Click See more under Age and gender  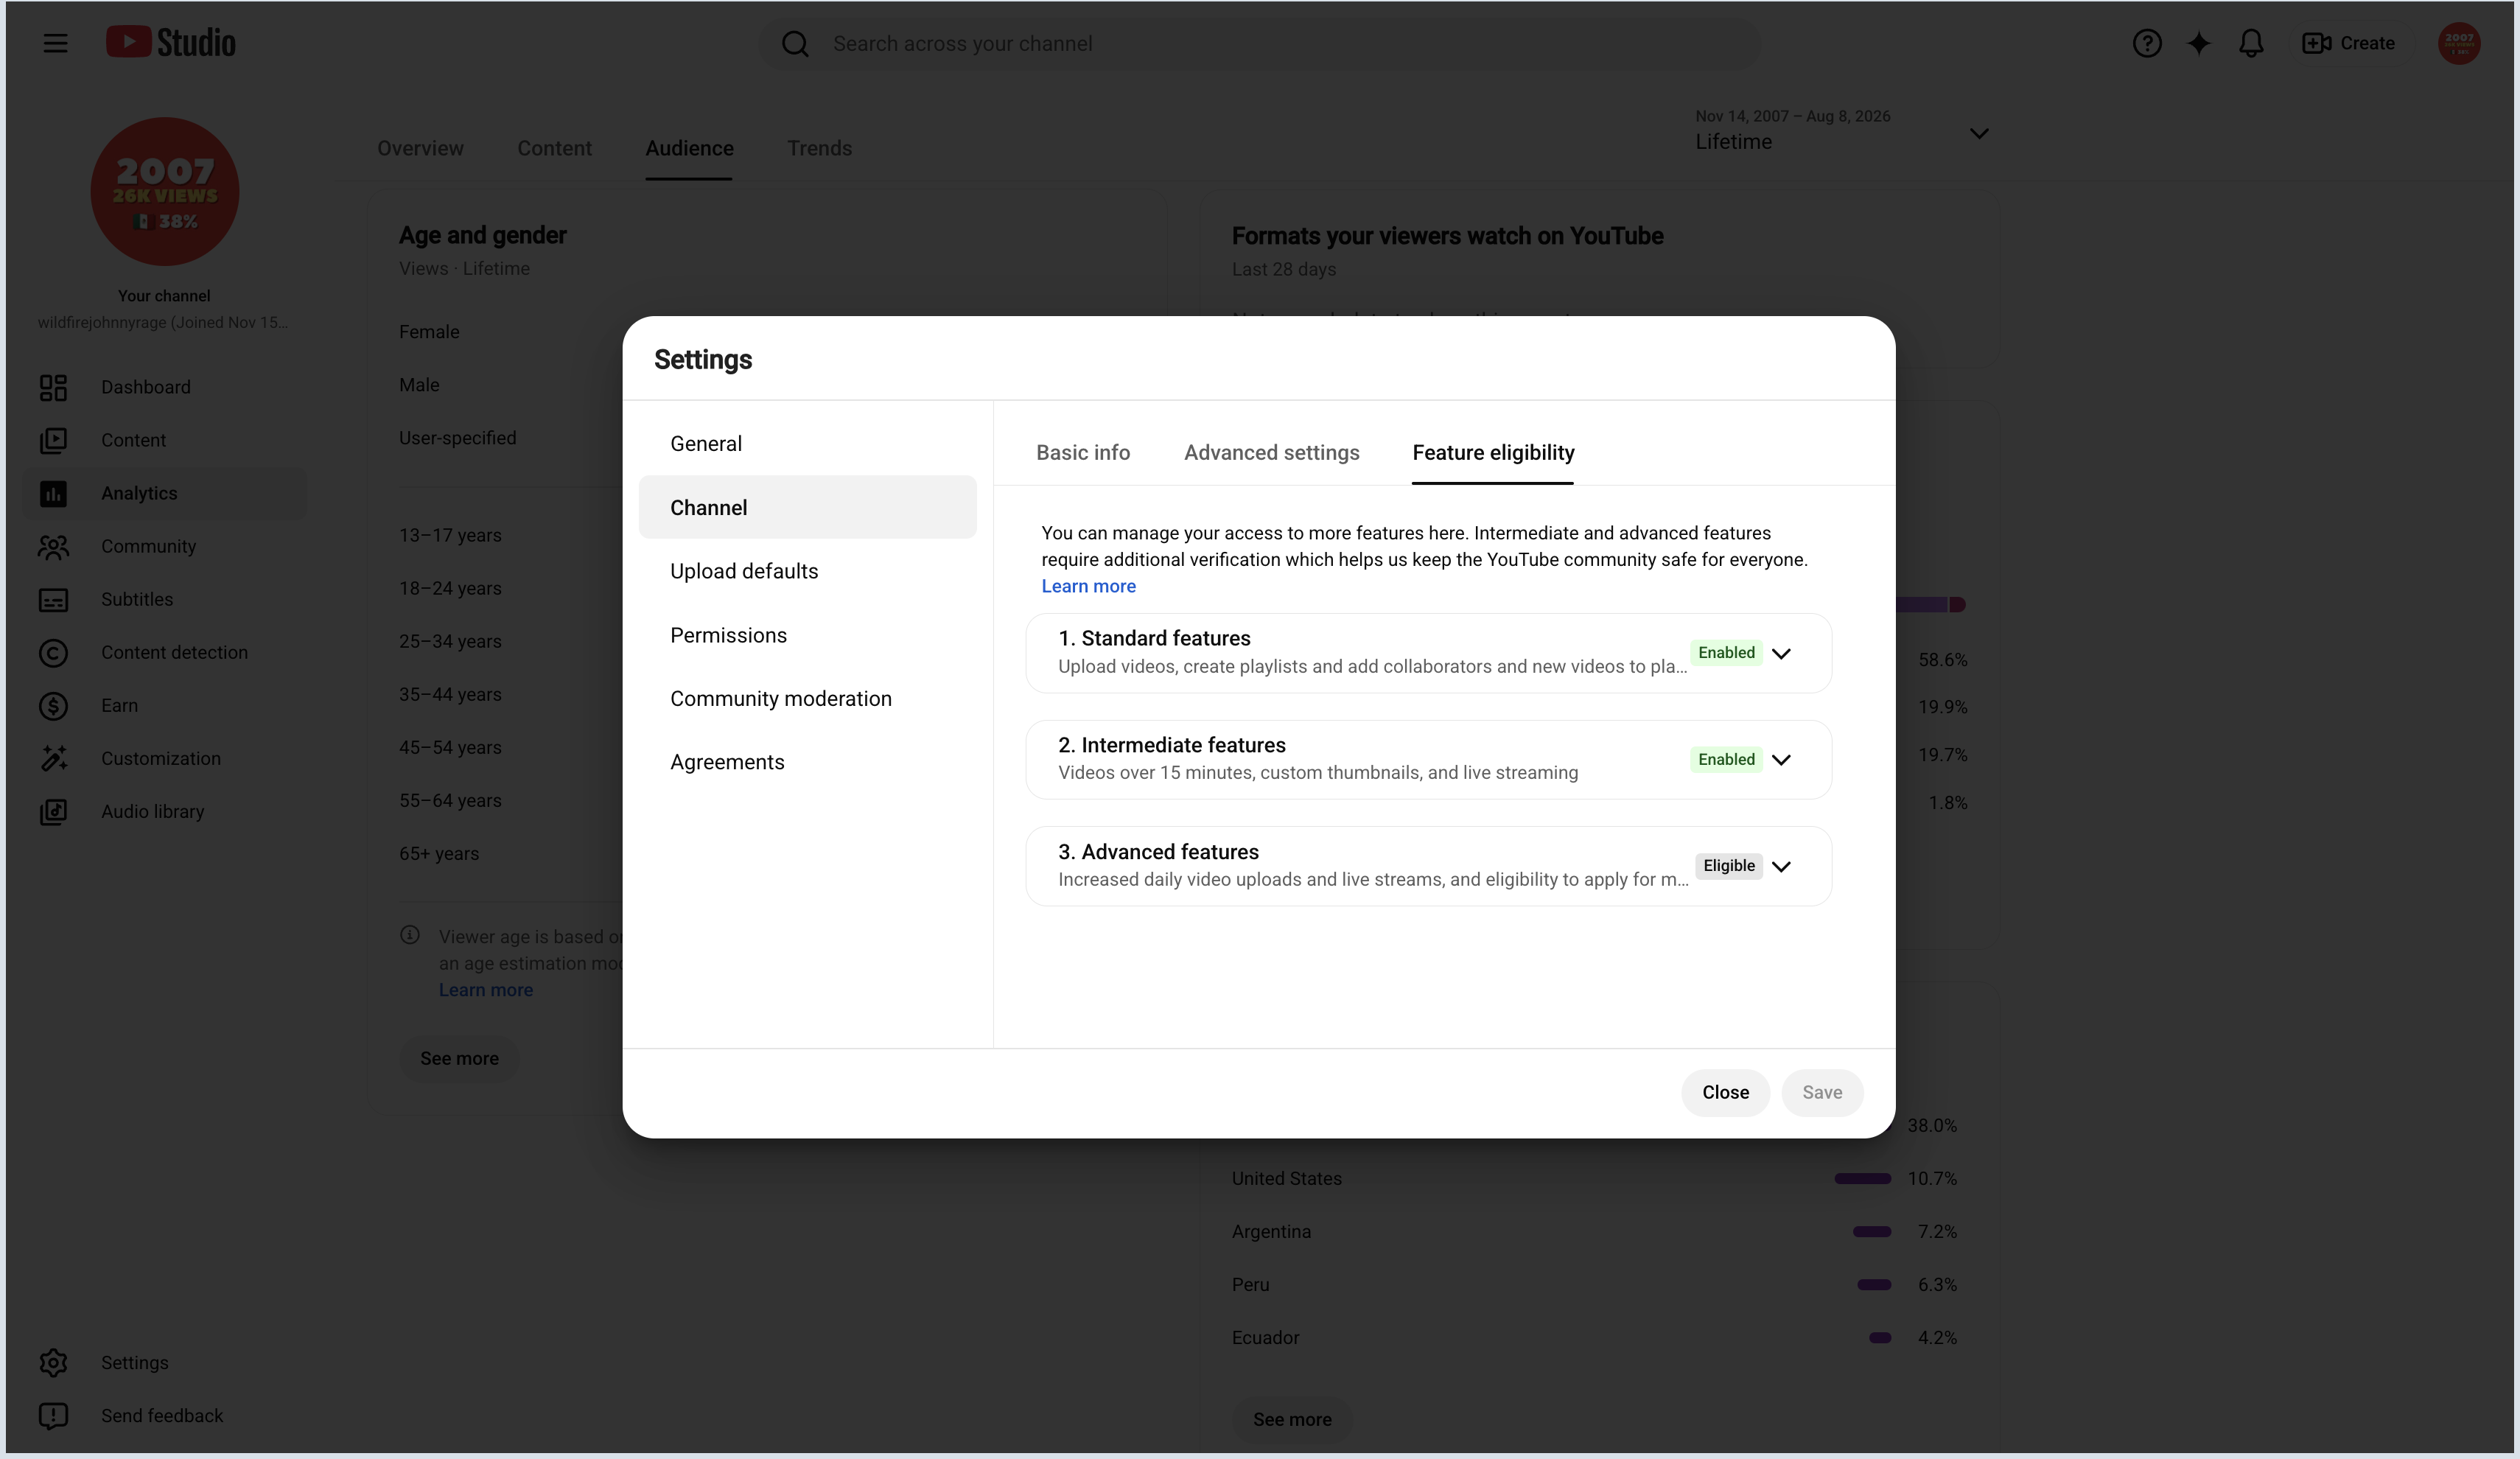[x=459, y=1058]
